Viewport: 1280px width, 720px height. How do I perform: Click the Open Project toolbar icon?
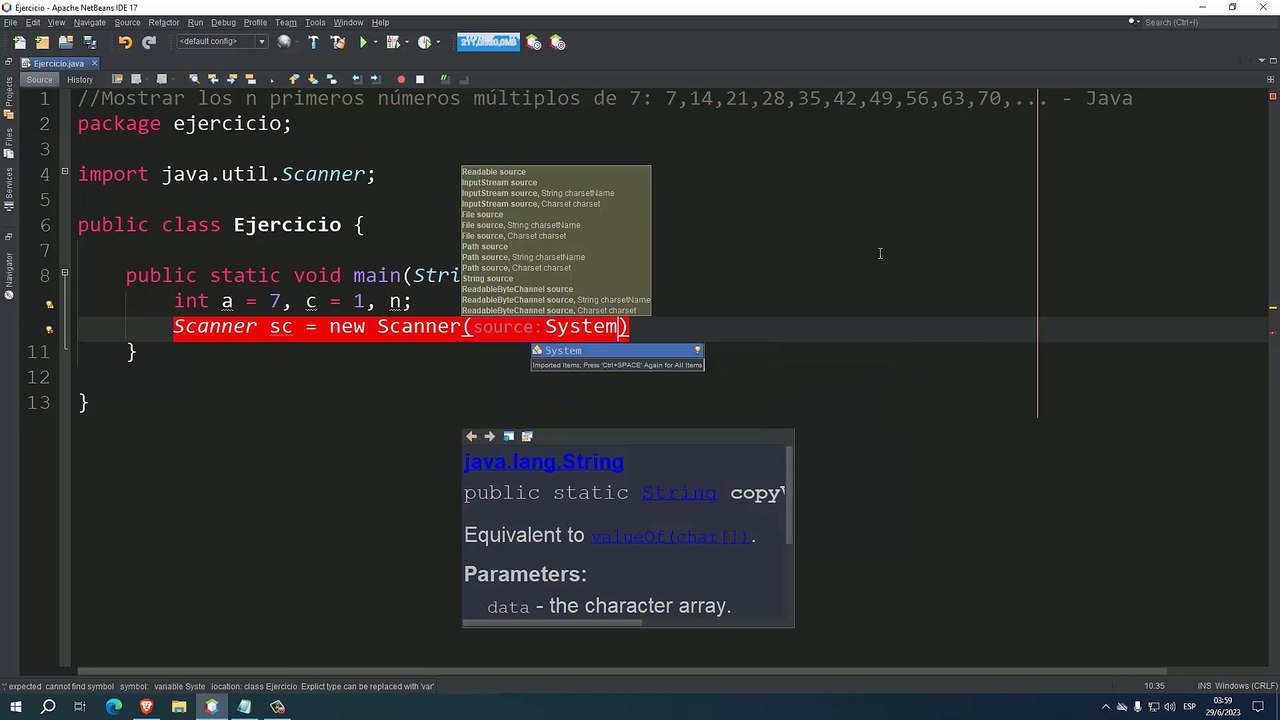[66, 42]
